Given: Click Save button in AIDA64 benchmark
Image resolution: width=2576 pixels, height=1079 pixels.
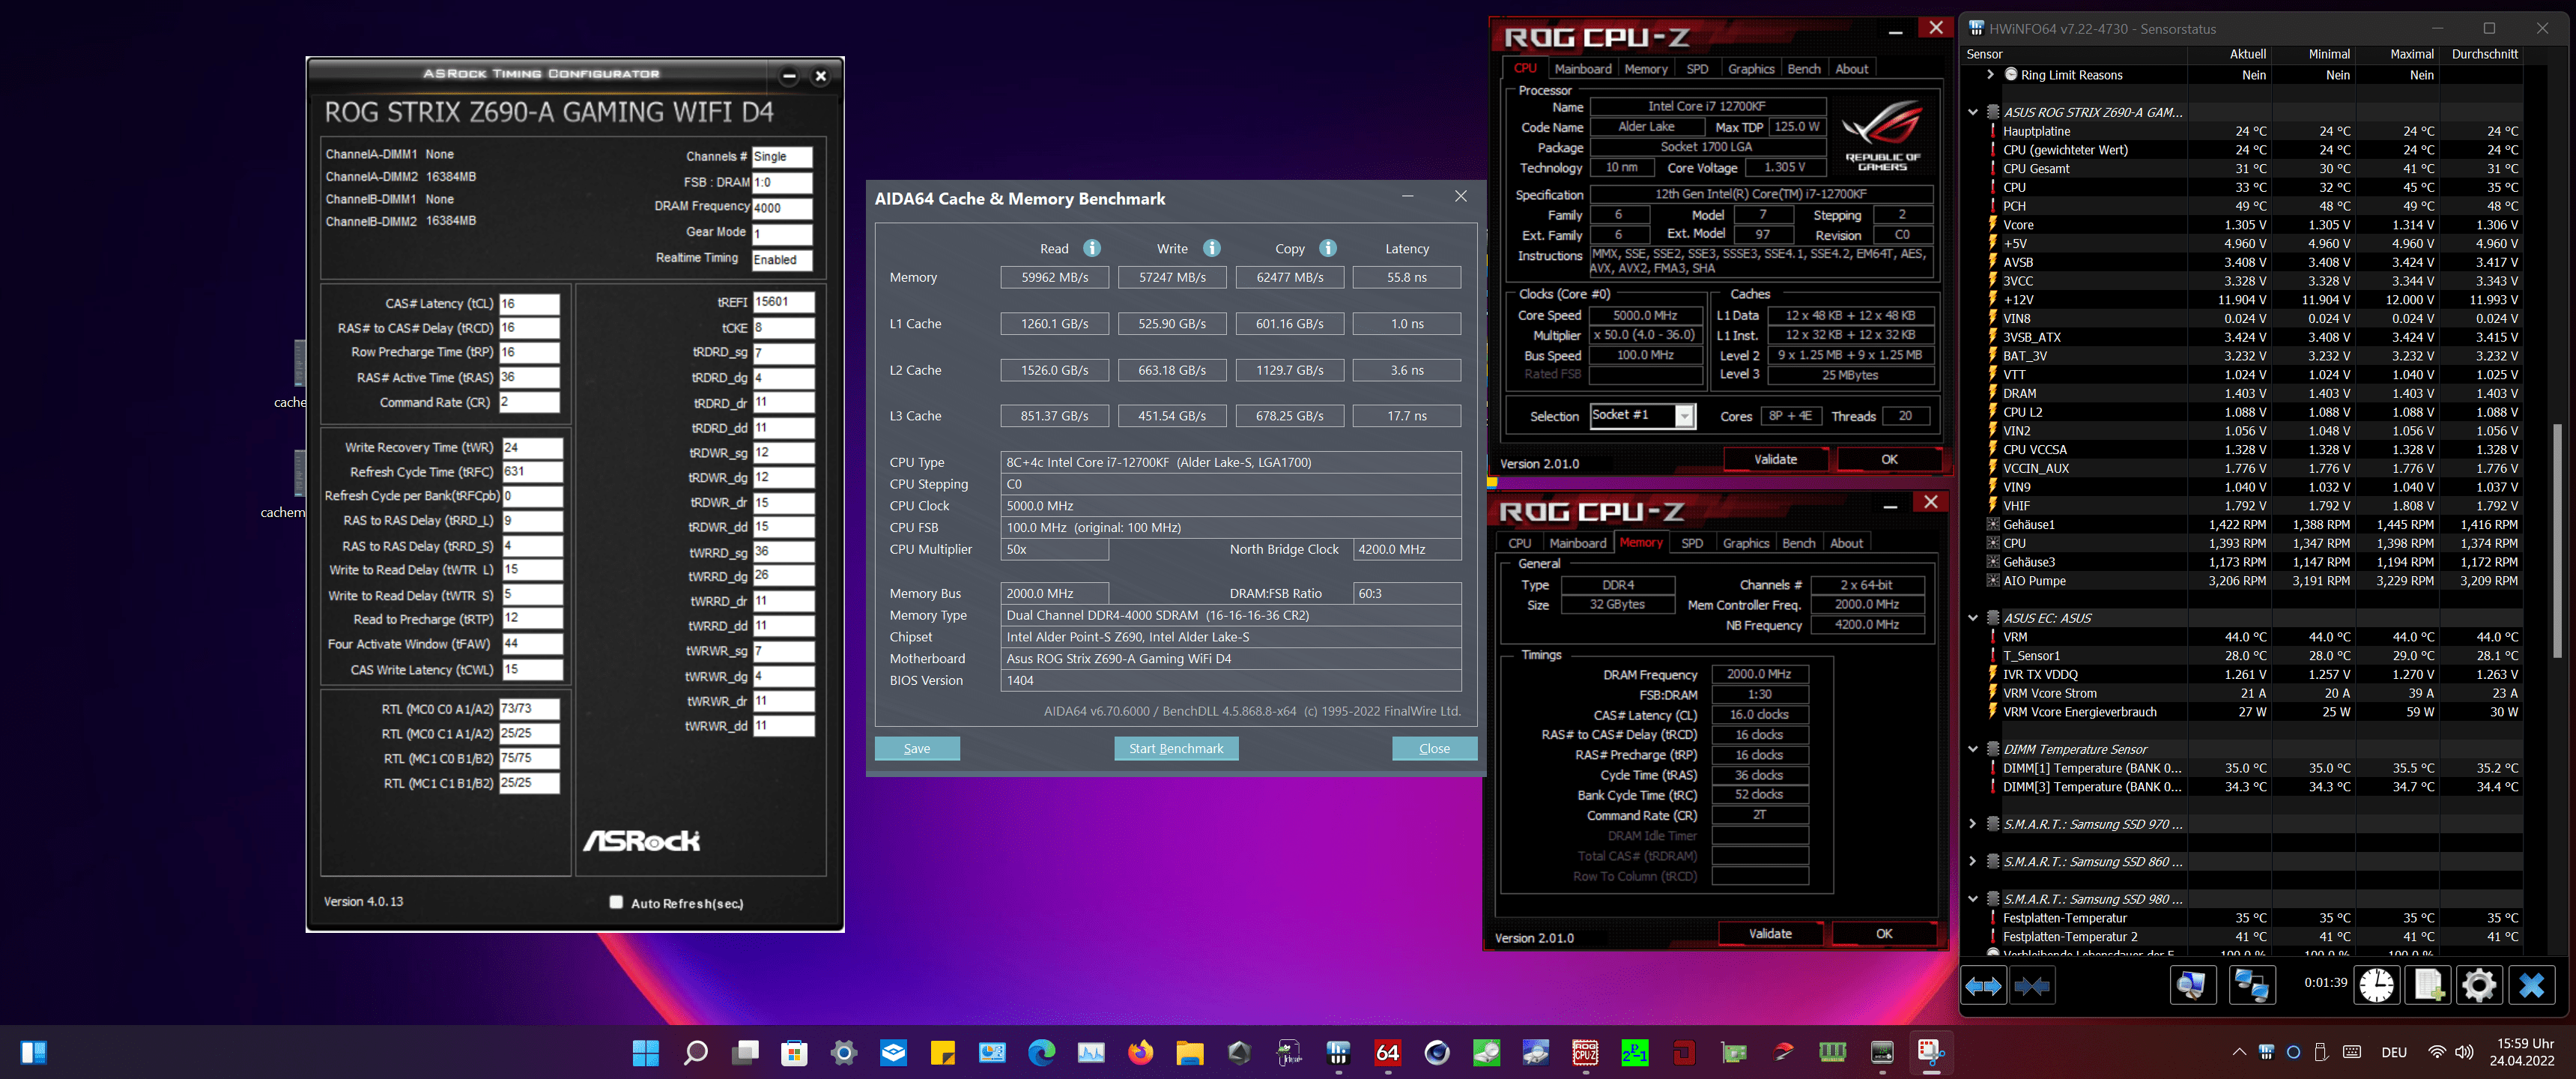Looking at the screenshot, I should point(917,748).
